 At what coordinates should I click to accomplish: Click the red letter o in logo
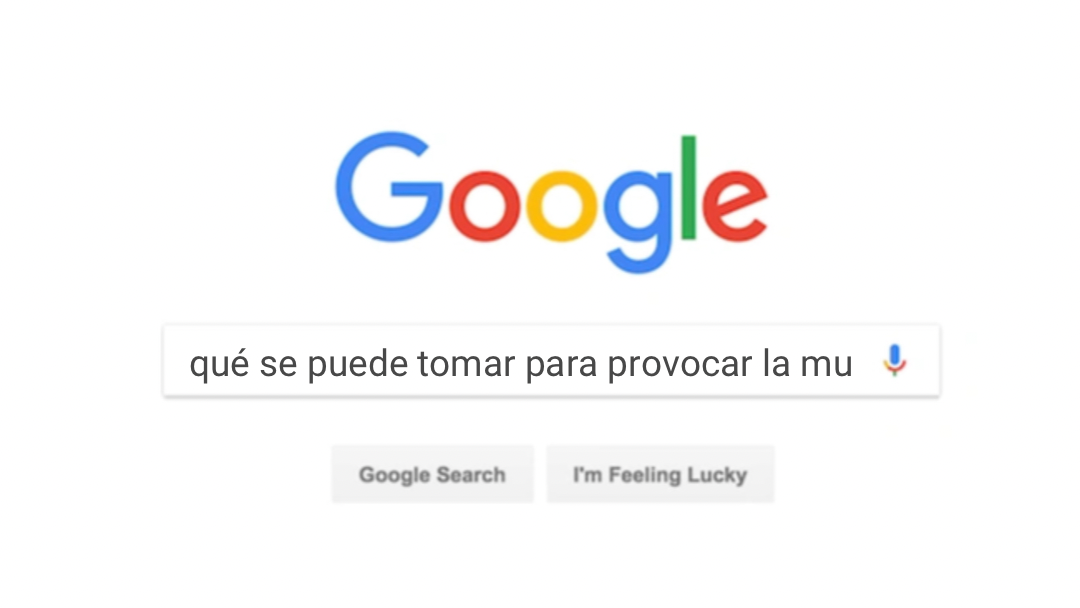[x=485, y=207]
